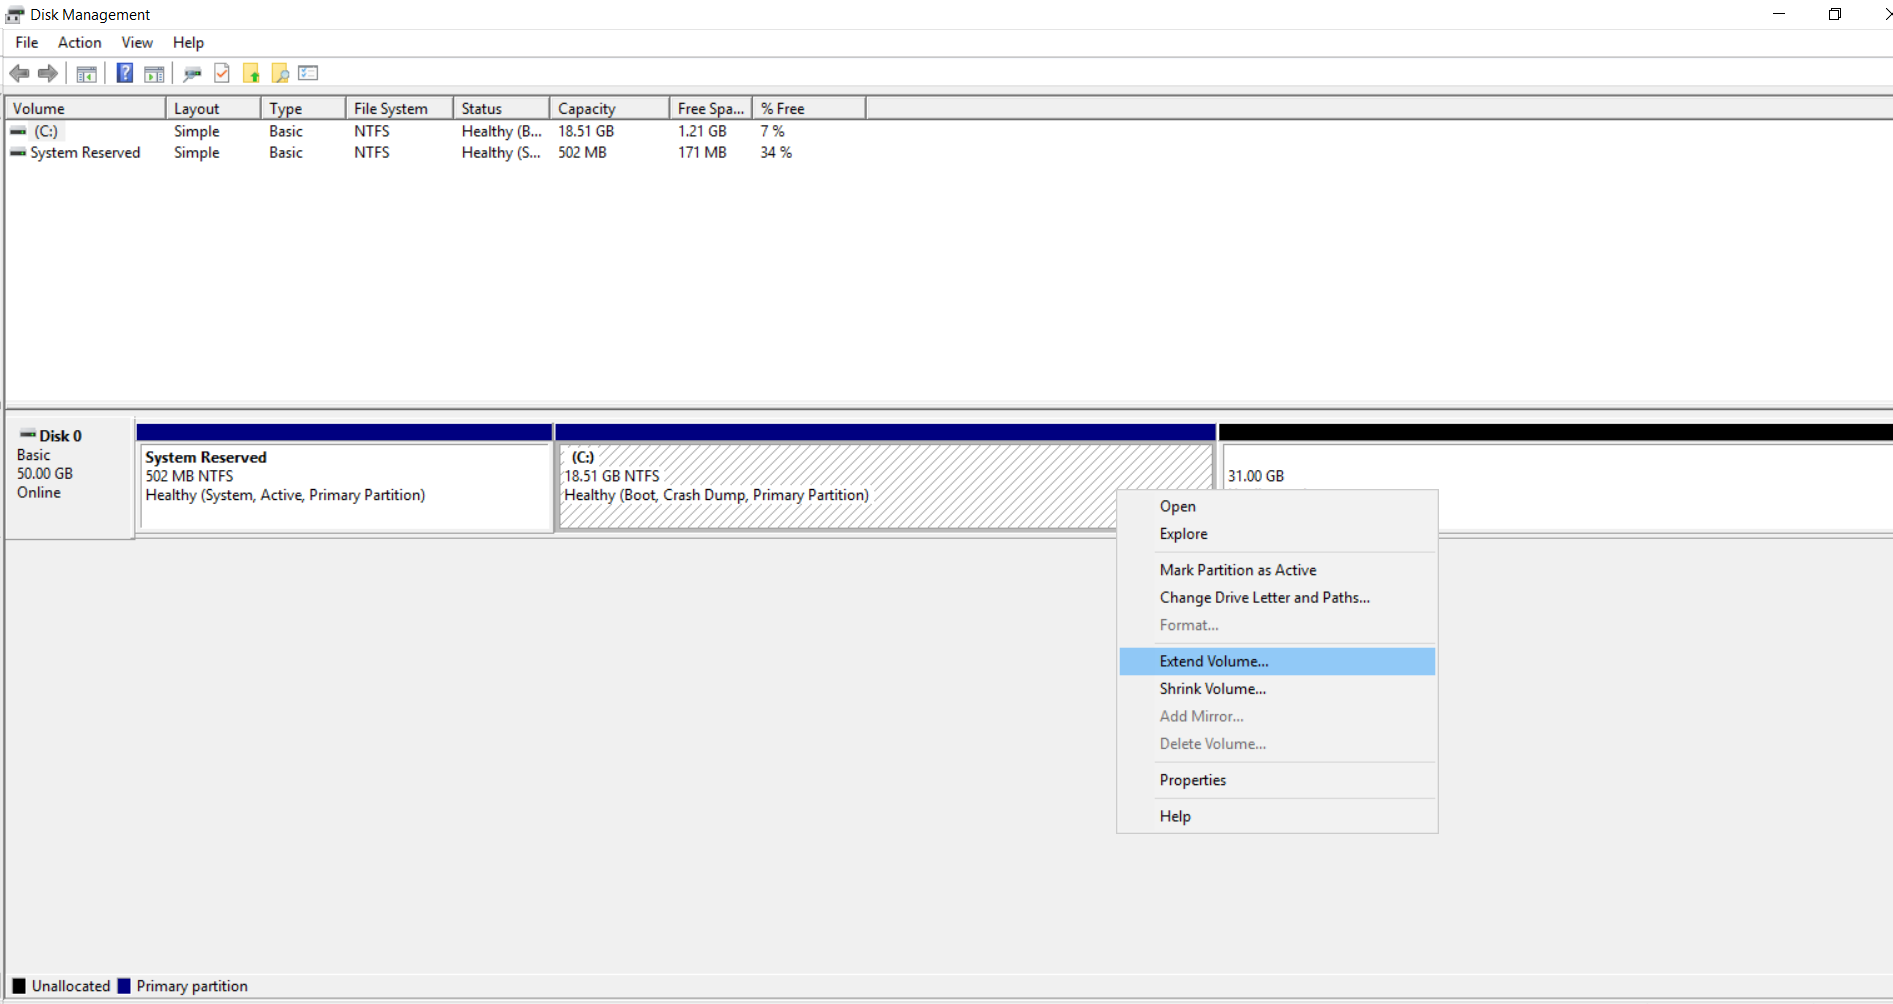The width and height of the screenshot is (1893, 1004).
Task: Open the Help menu in menu bar
Action: tap(188, 42)
